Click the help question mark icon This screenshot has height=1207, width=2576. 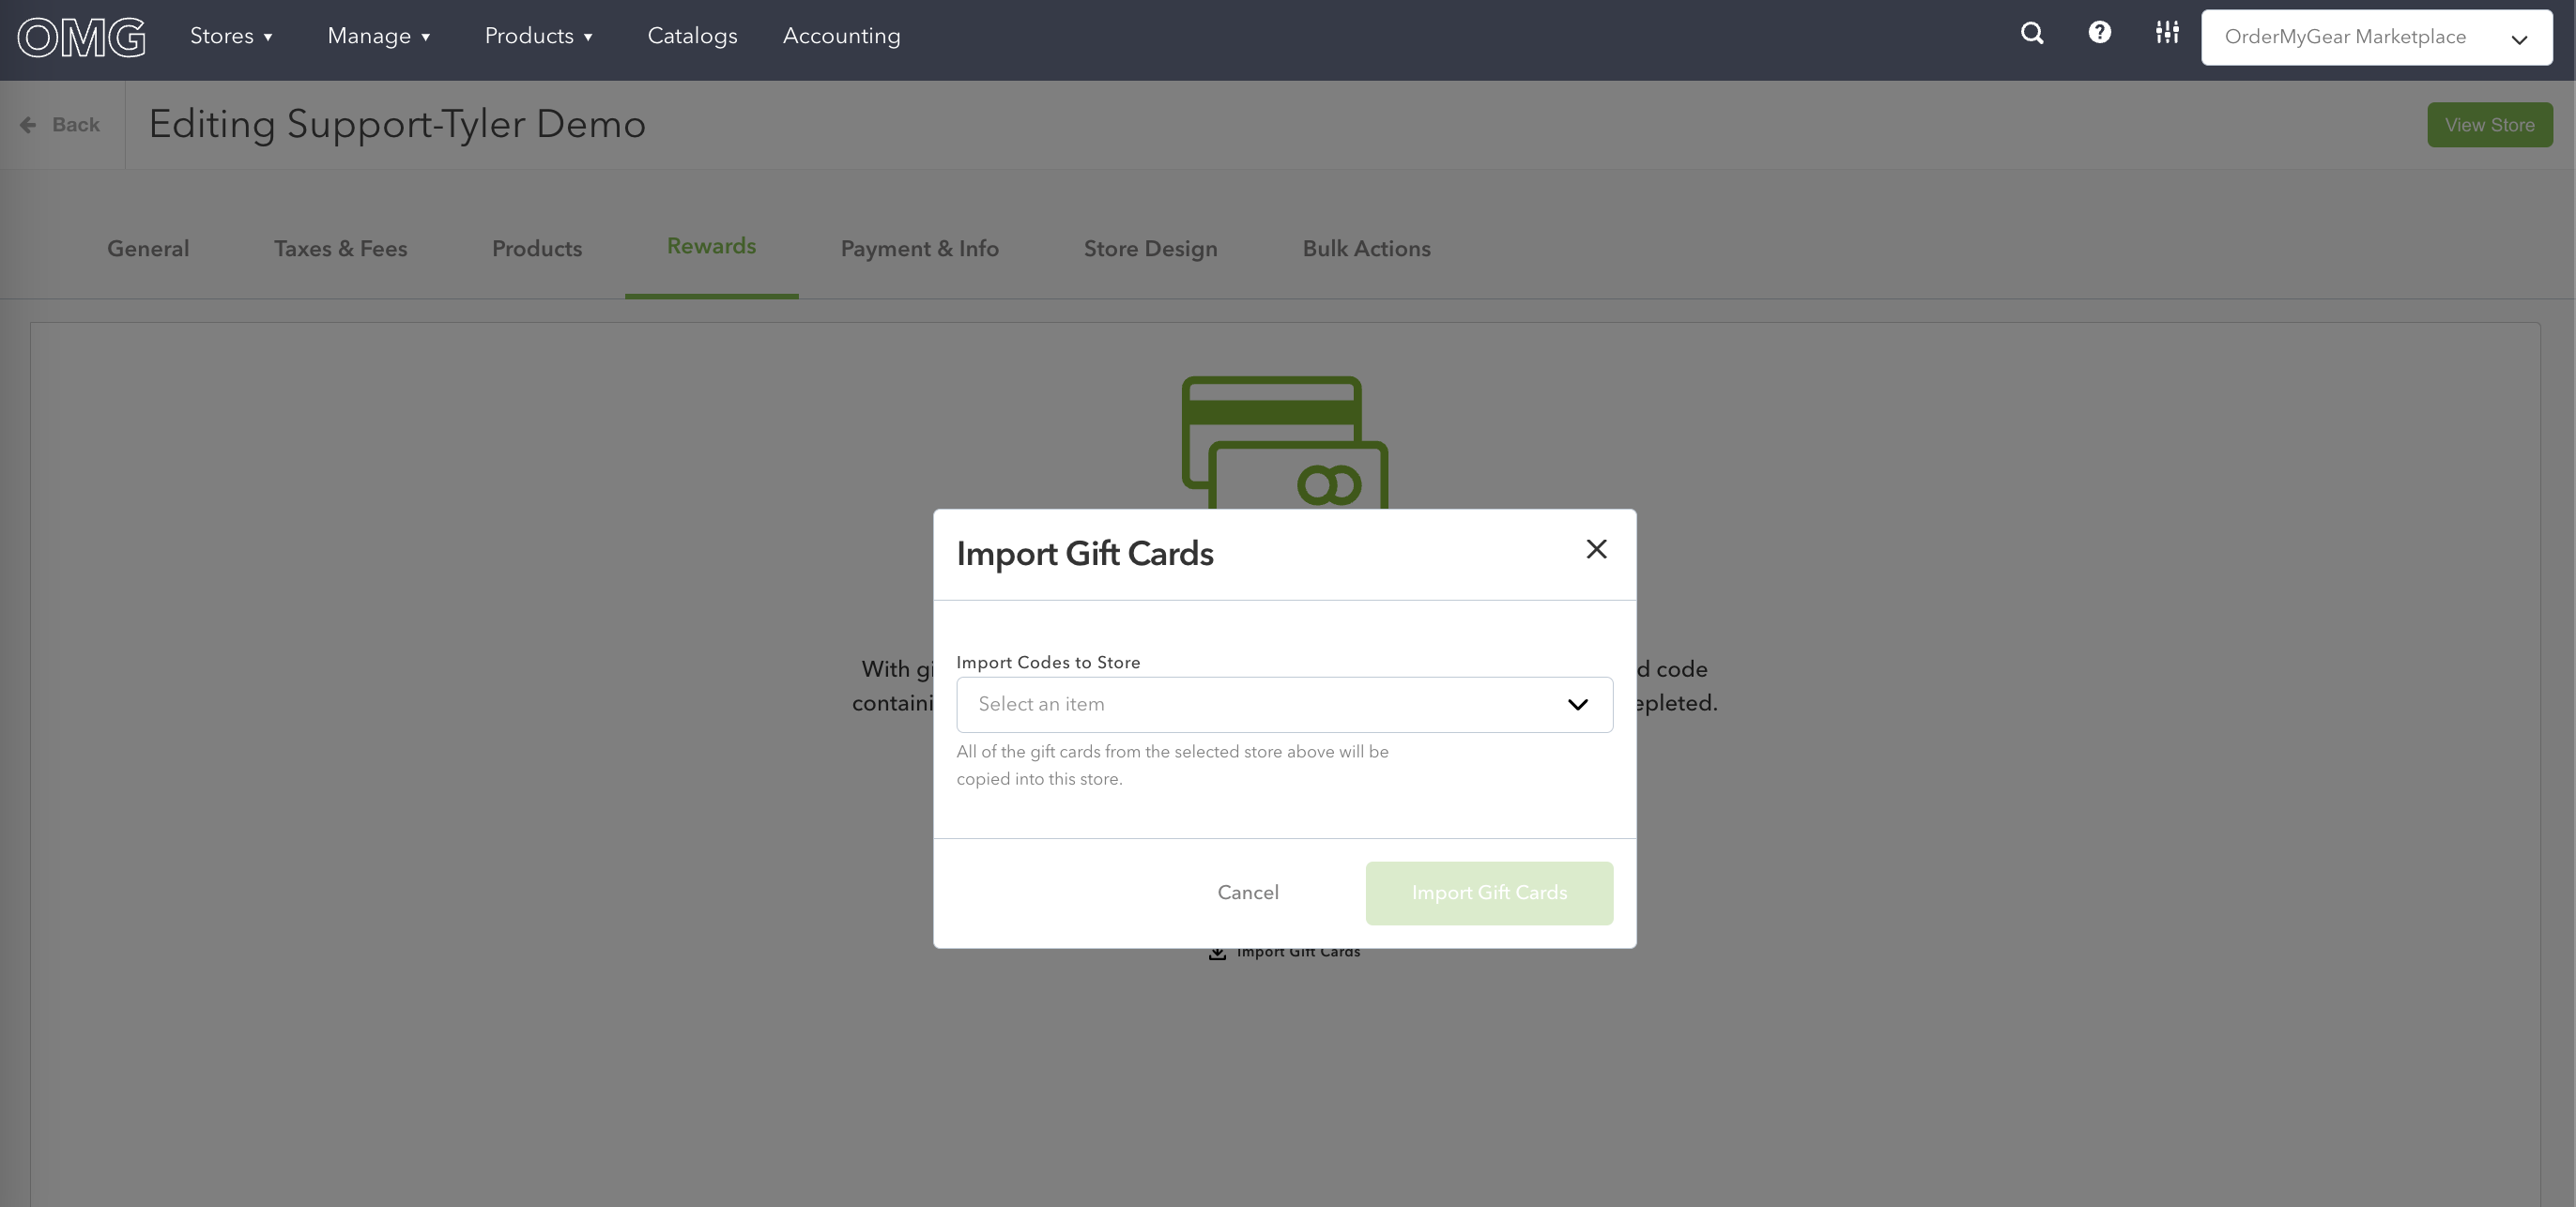tap(2099, 33)
